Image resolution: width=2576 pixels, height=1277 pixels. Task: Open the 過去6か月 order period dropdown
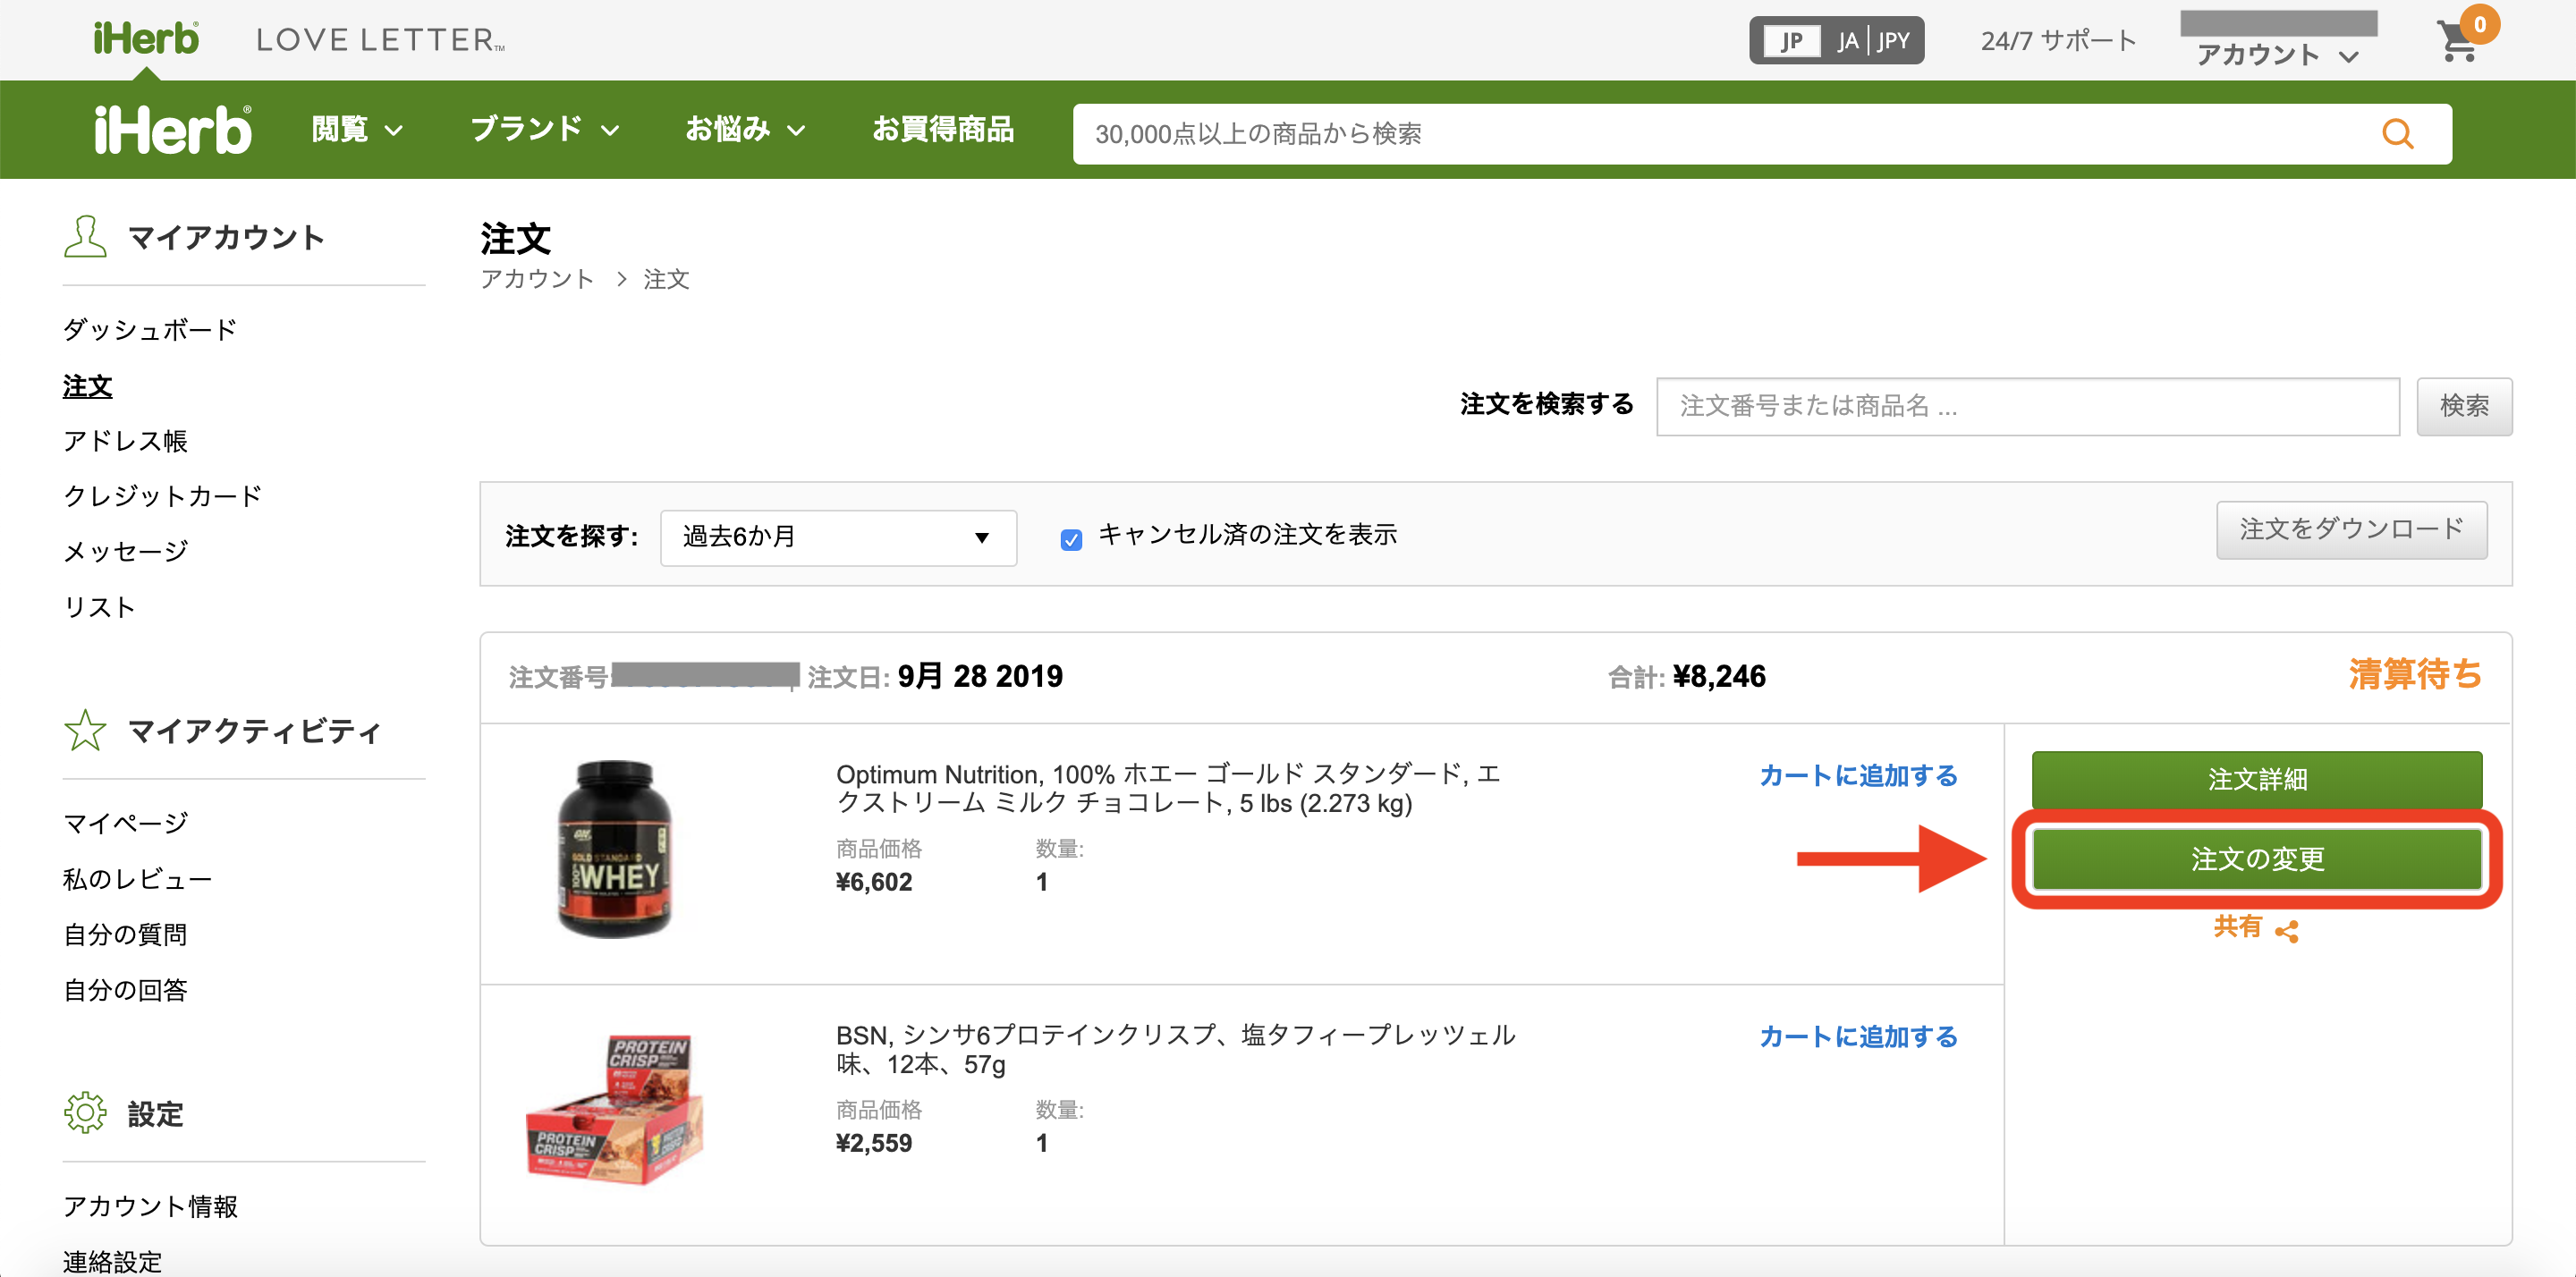838,537
